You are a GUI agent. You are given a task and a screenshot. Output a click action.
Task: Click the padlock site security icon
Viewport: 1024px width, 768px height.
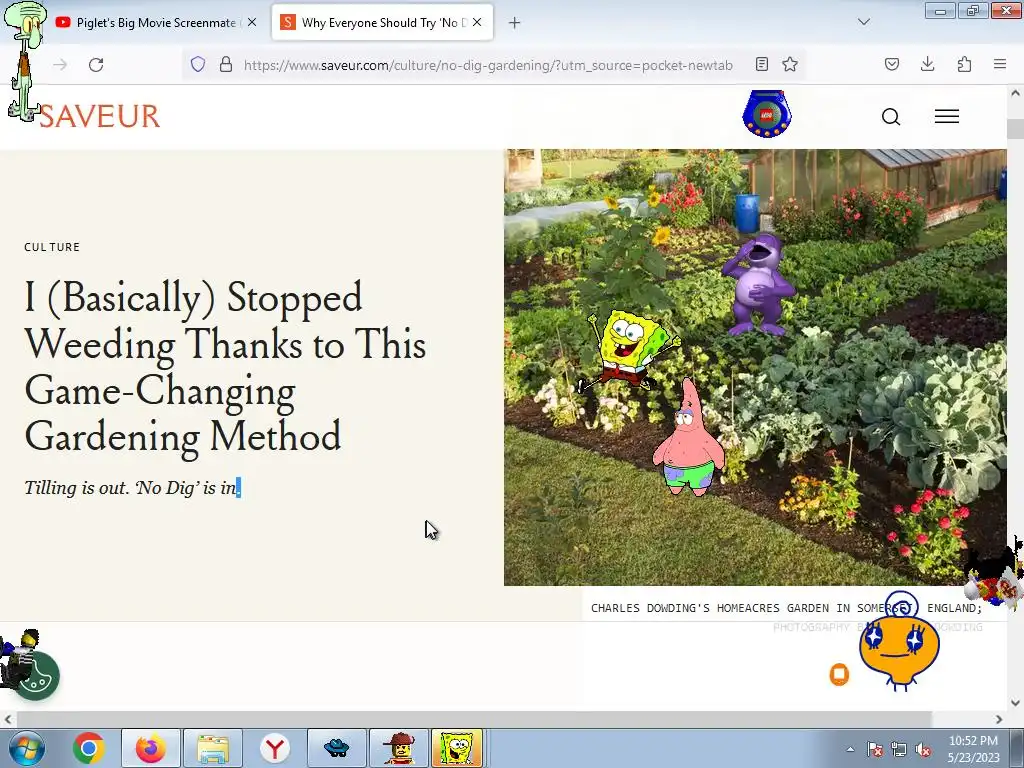226,64
